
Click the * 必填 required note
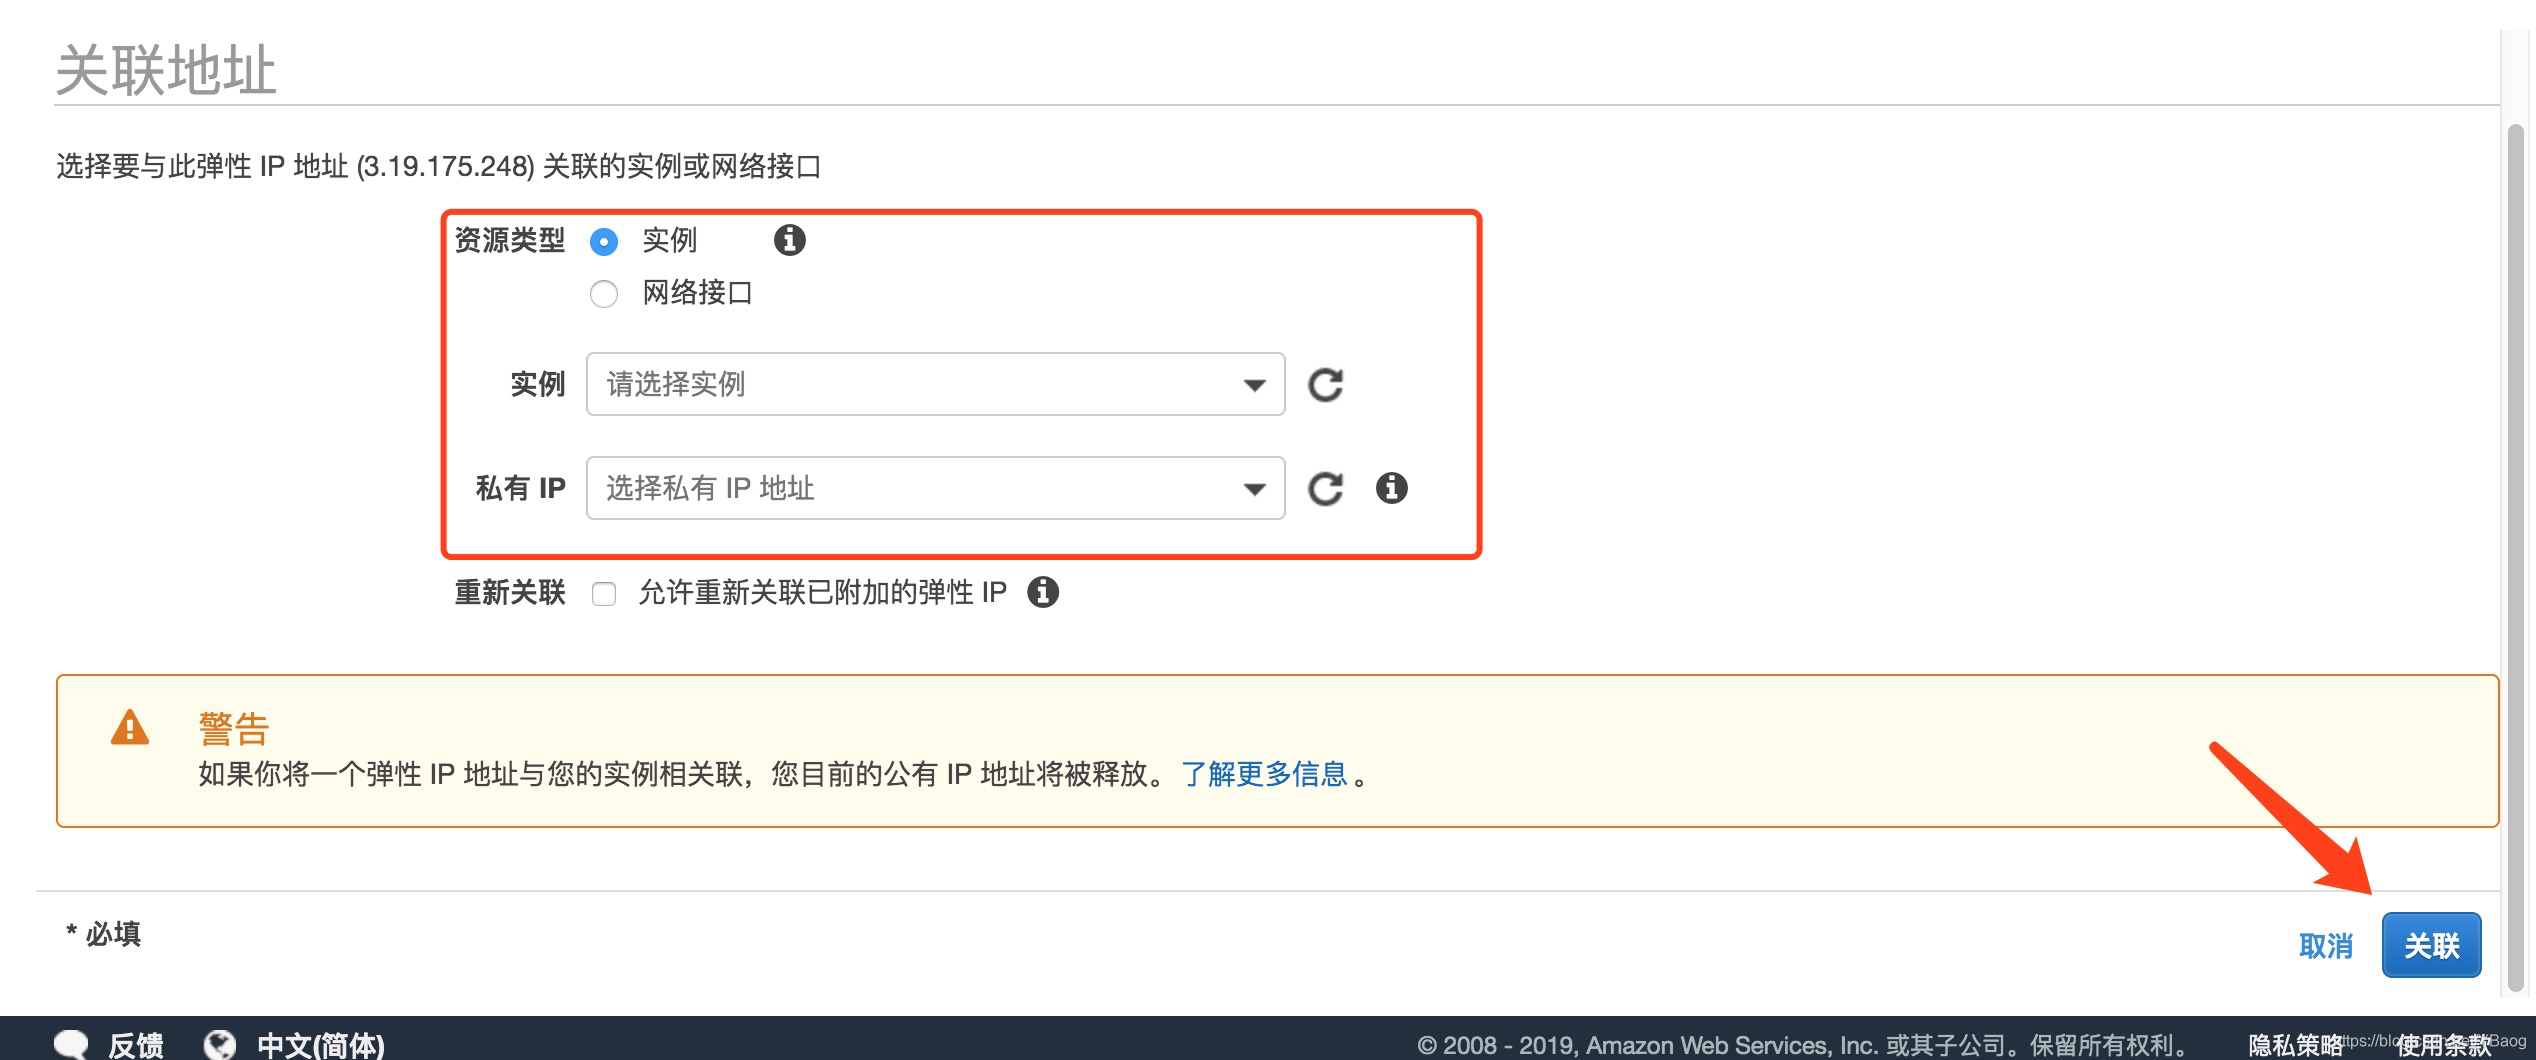point(104,934)
